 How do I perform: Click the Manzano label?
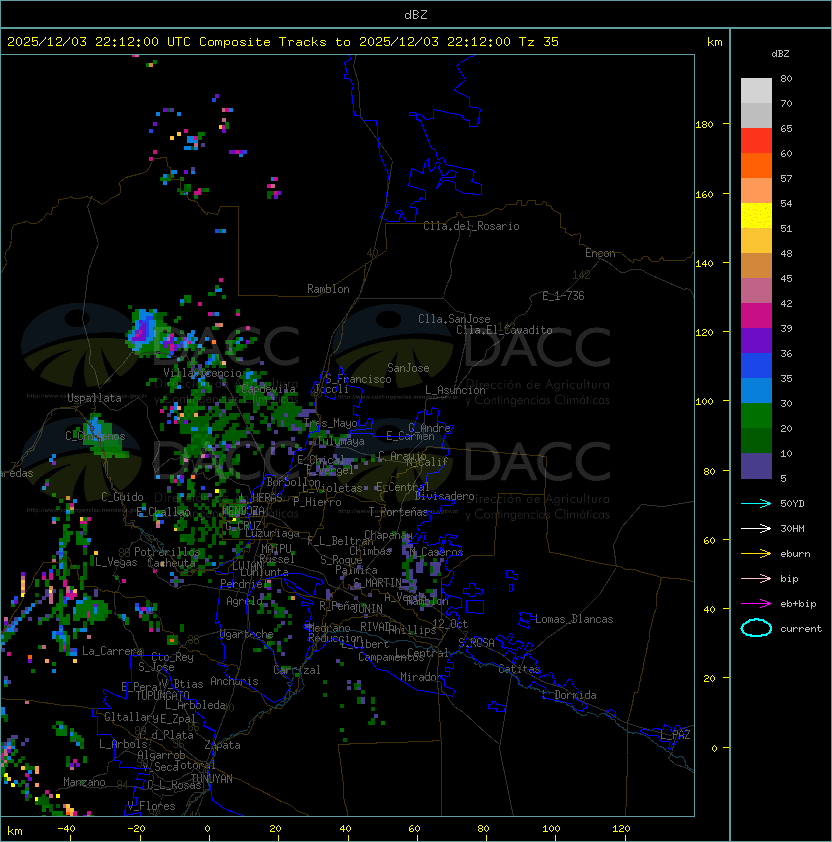click(x=84, y=782)
